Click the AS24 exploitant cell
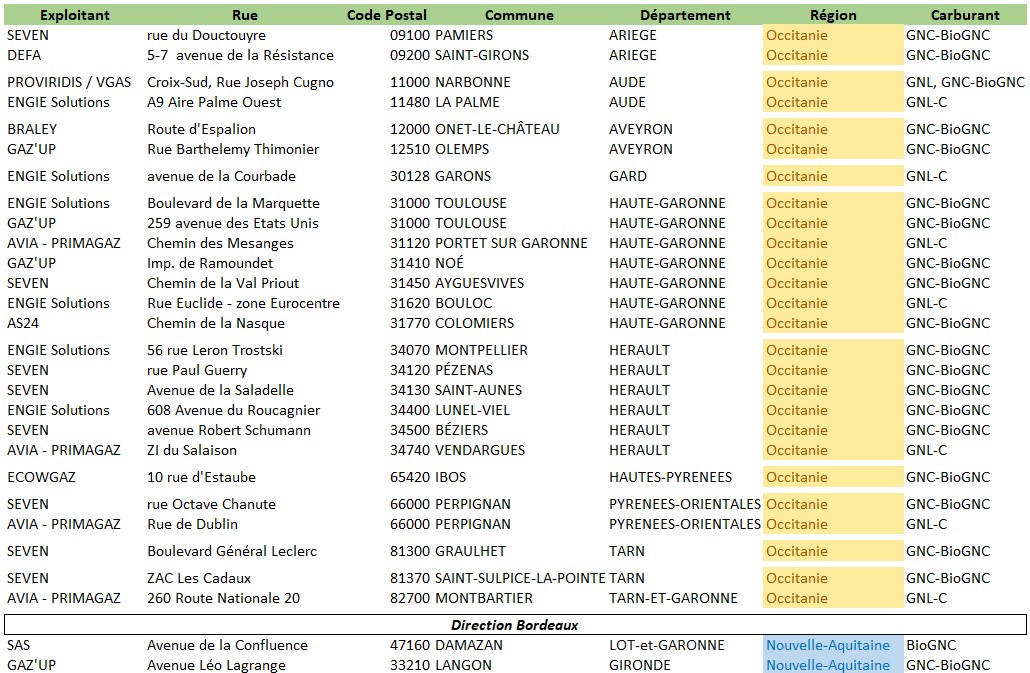Image resolution: width=1030 pixels, height=673 pixels. [23, 323]
